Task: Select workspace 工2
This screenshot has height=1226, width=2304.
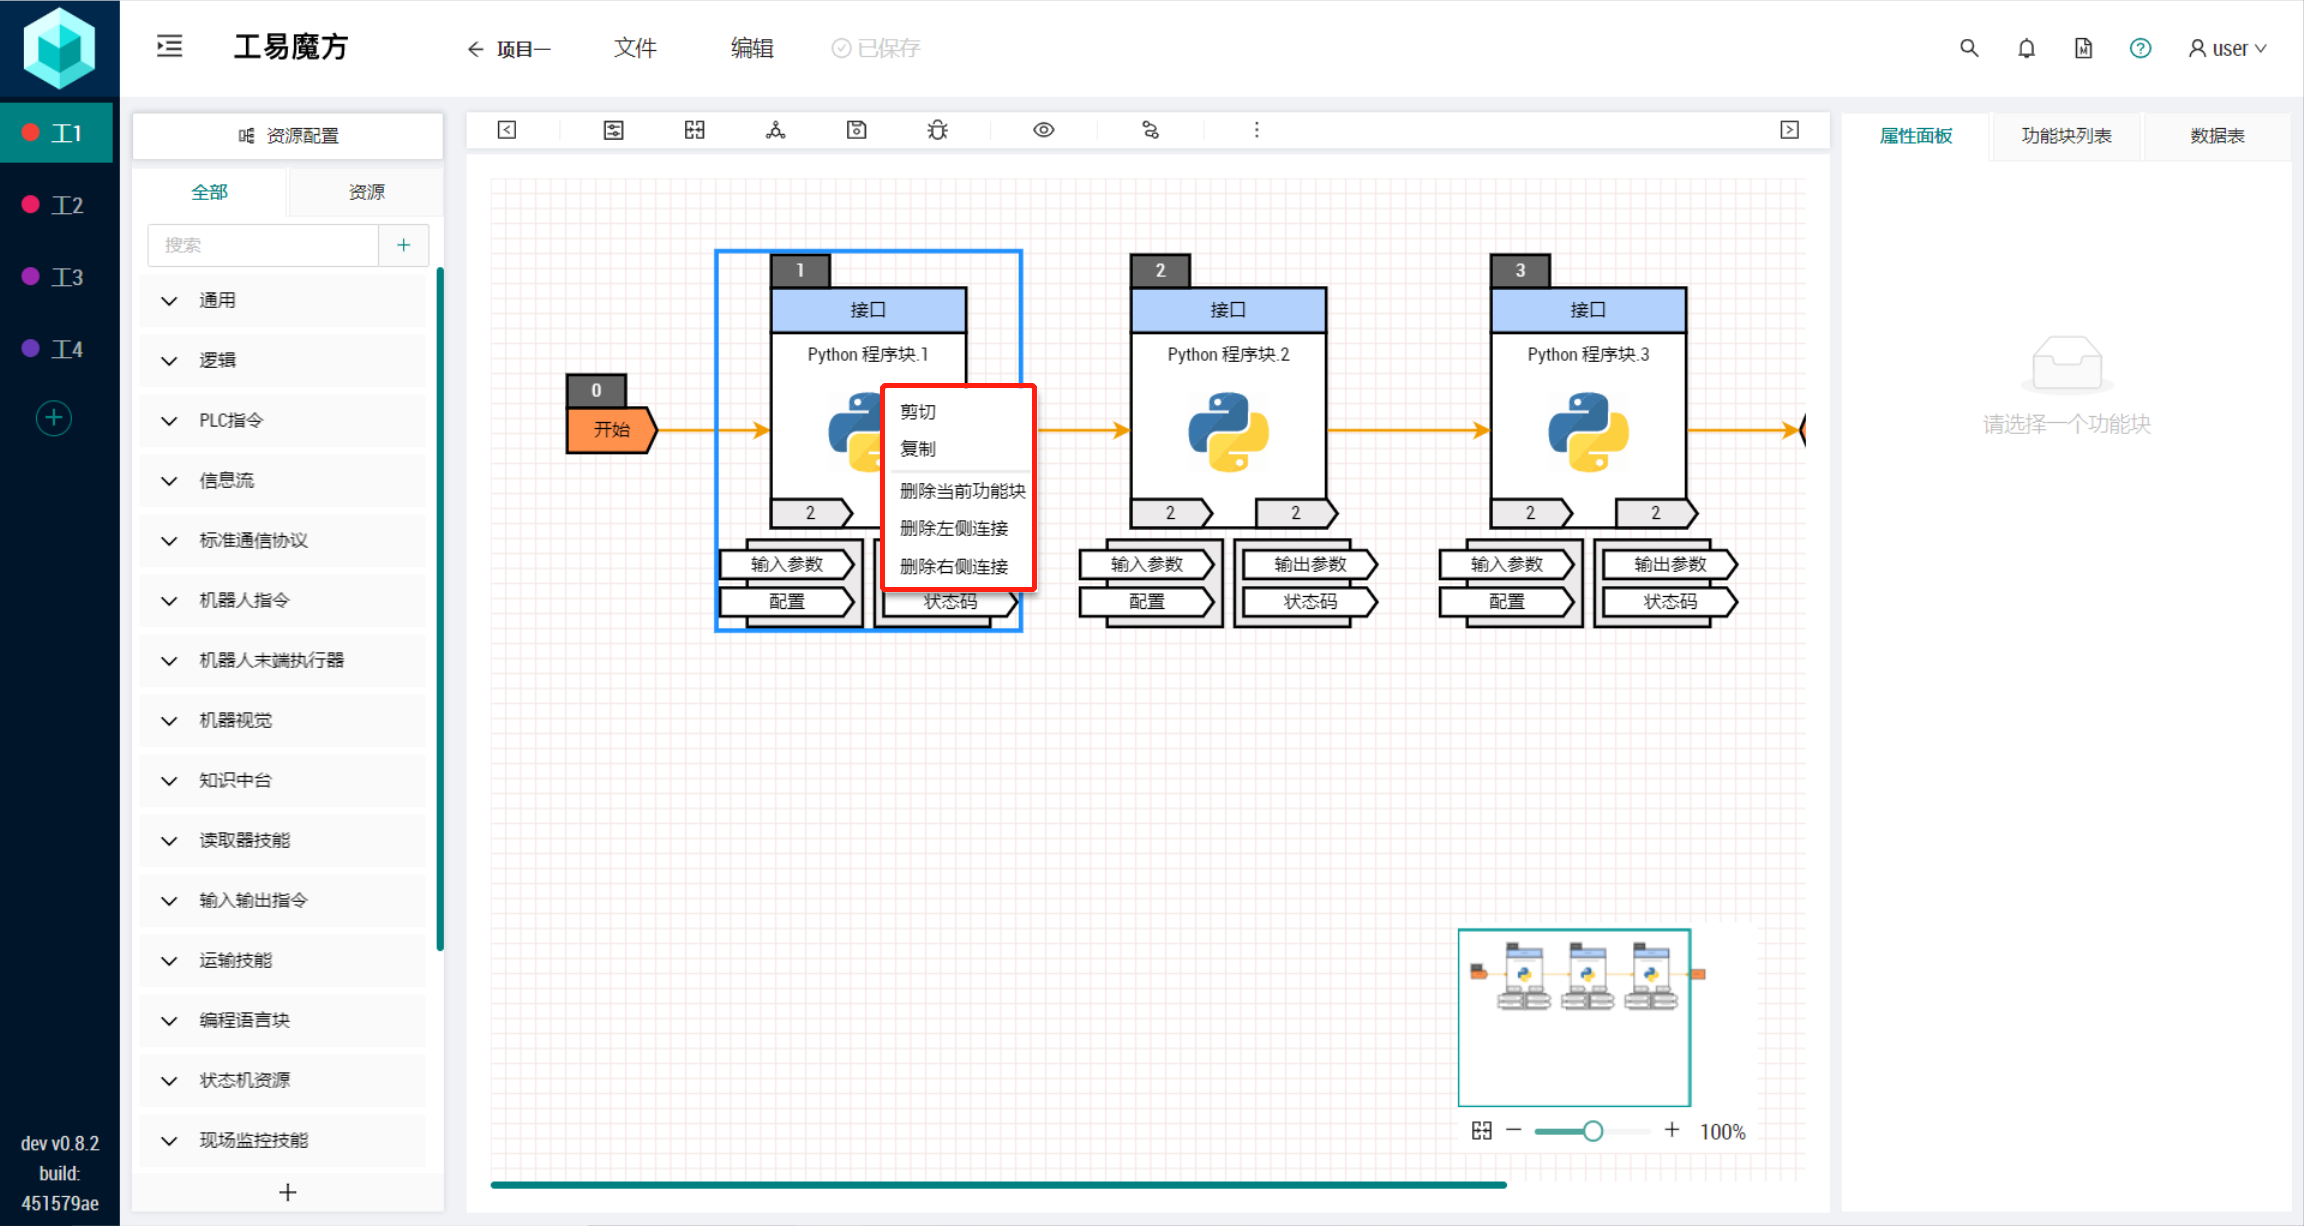Action: [x=56, y=205]
